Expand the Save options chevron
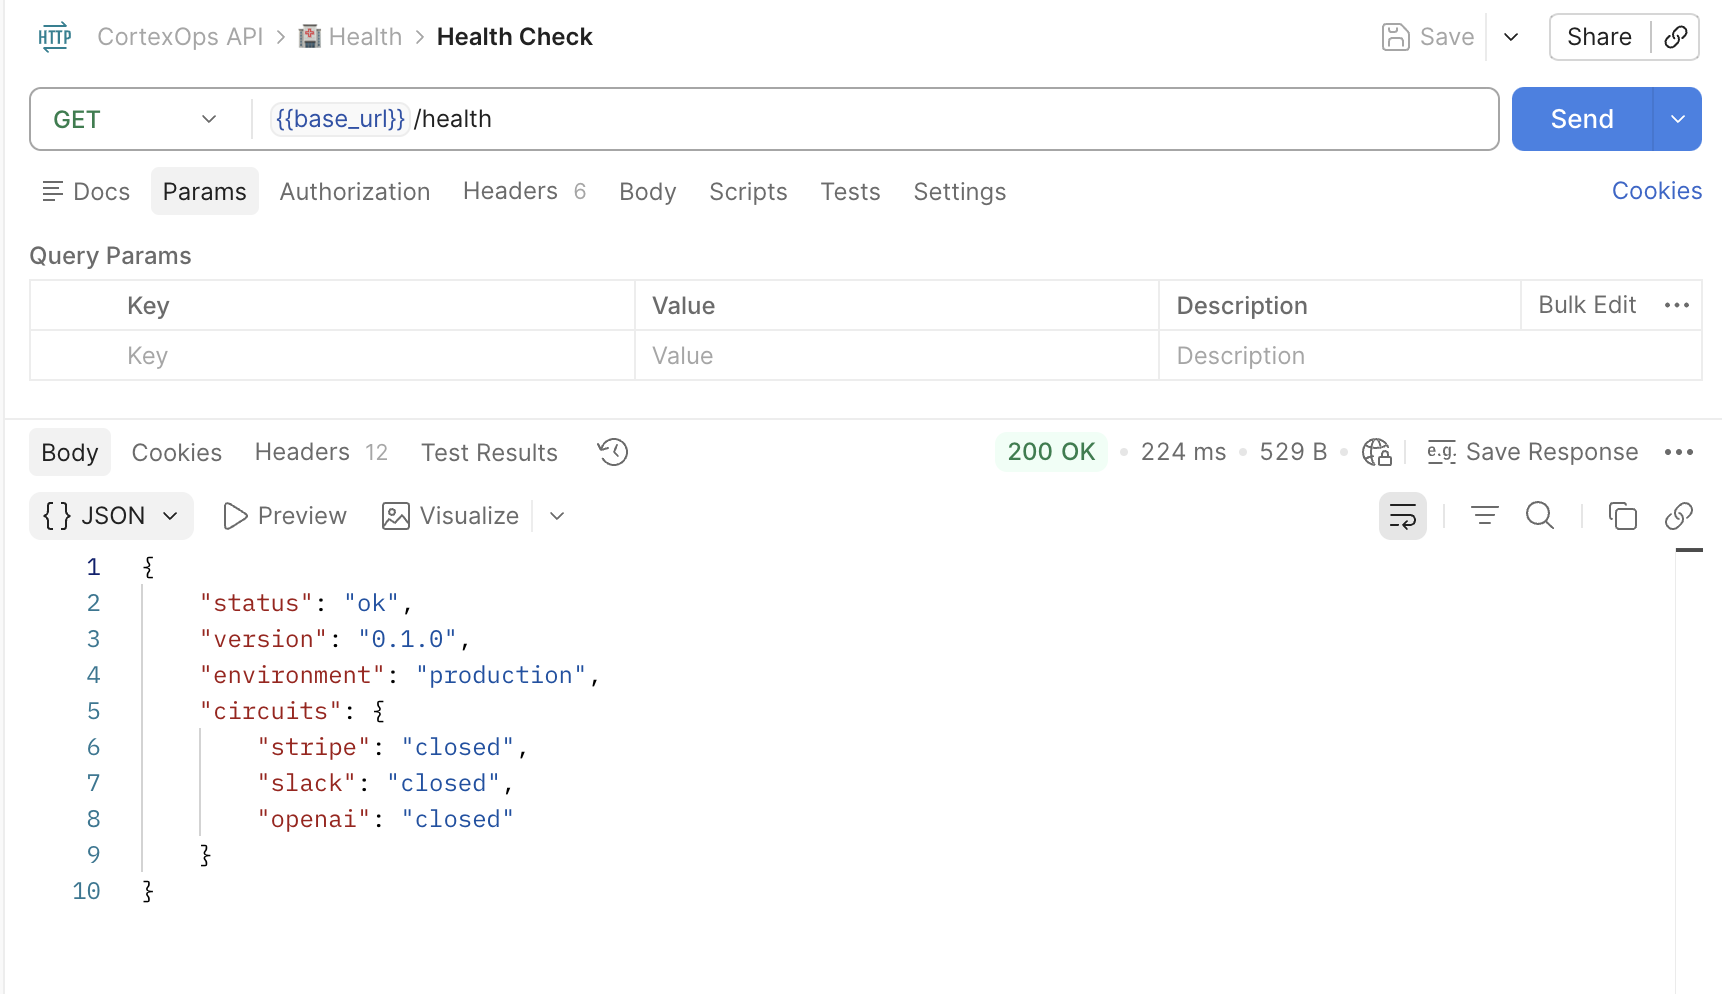The image size is (1722, 994). [1511, 37]
